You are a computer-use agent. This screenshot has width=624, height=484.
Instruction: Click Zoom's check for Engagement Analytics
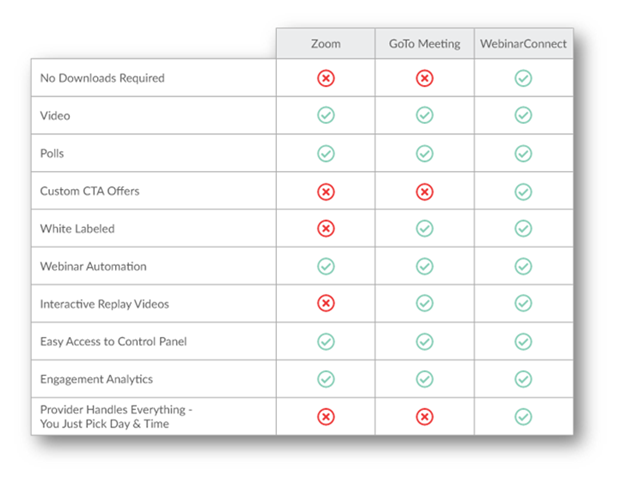click(326, 379)
